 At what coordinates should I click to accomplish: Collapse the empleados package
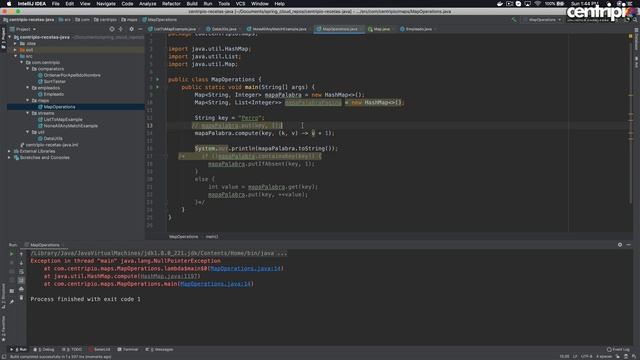pyautogui.click(x=28, y=87)
